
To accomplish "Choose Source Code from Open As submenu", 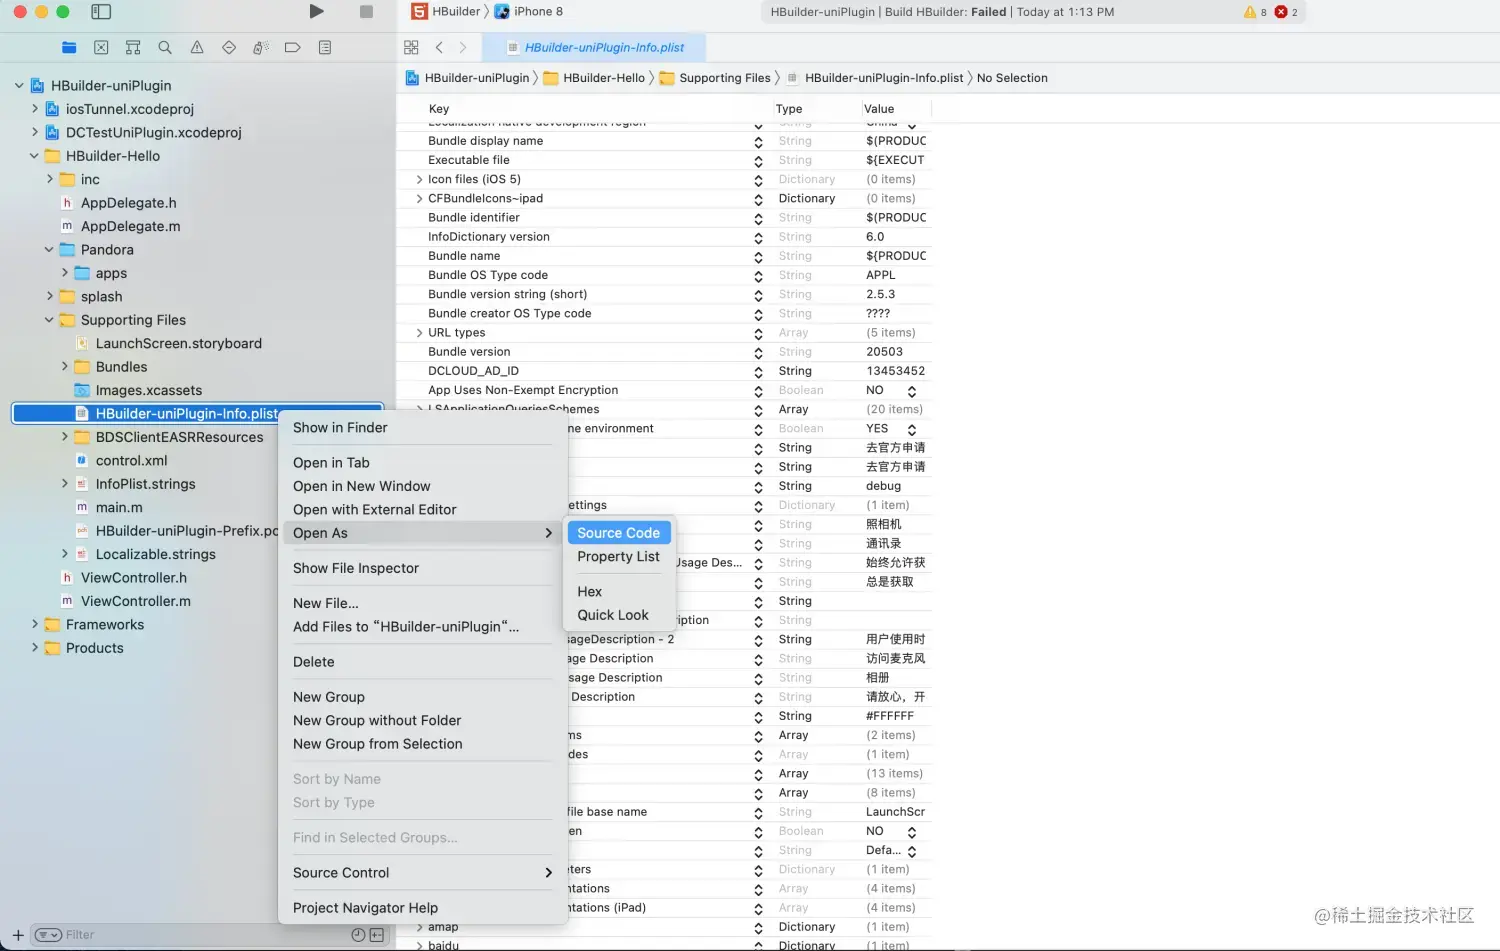I will pyautogui.click(x=619, y=533).
